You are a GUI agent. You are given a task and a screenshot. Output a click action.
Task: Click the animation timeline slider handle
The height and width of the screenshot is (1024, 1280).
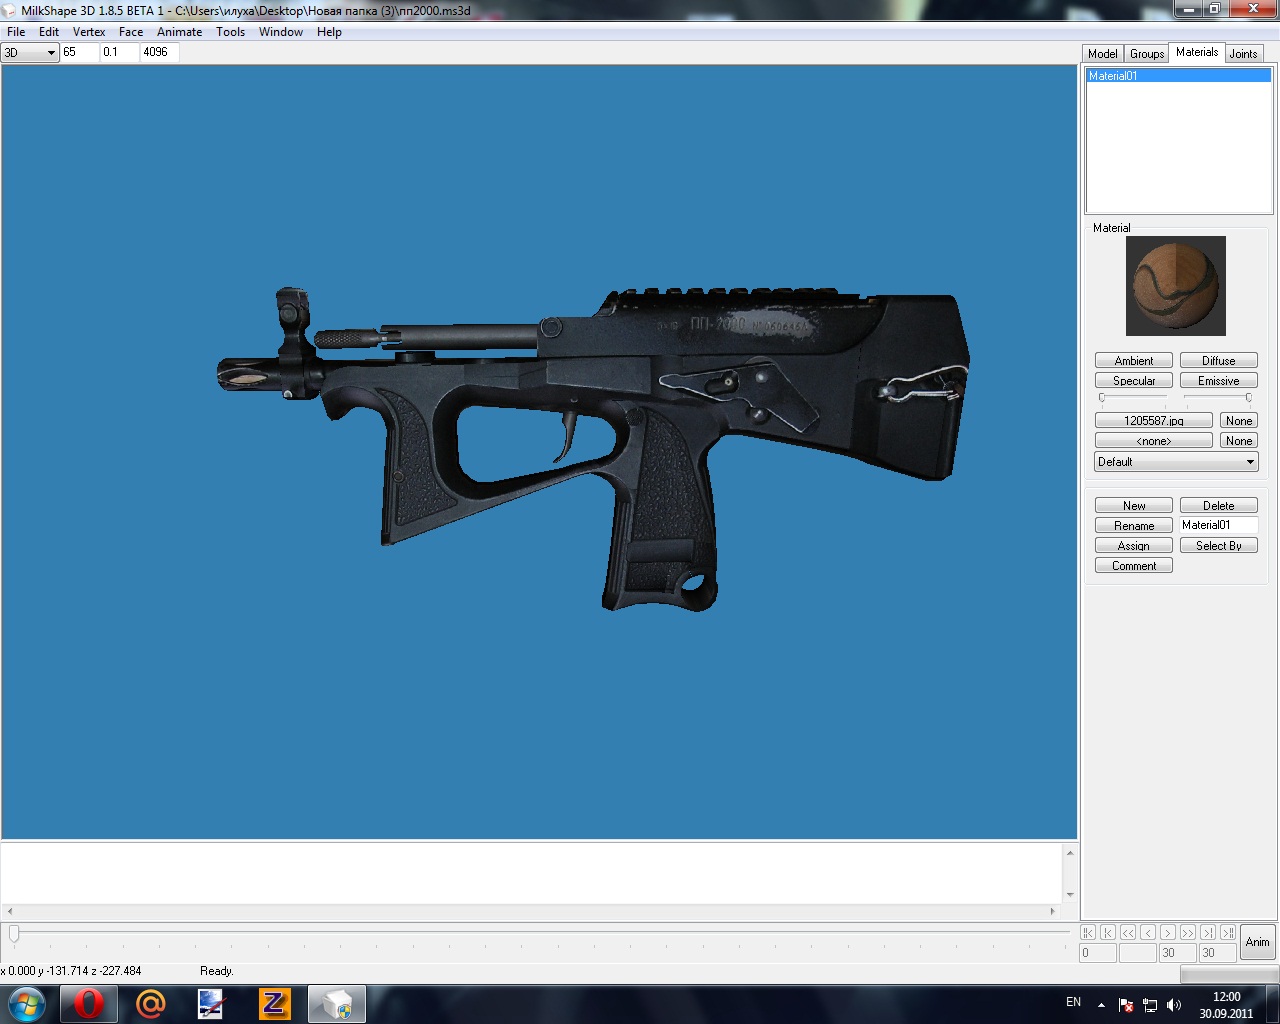point(14,933)
